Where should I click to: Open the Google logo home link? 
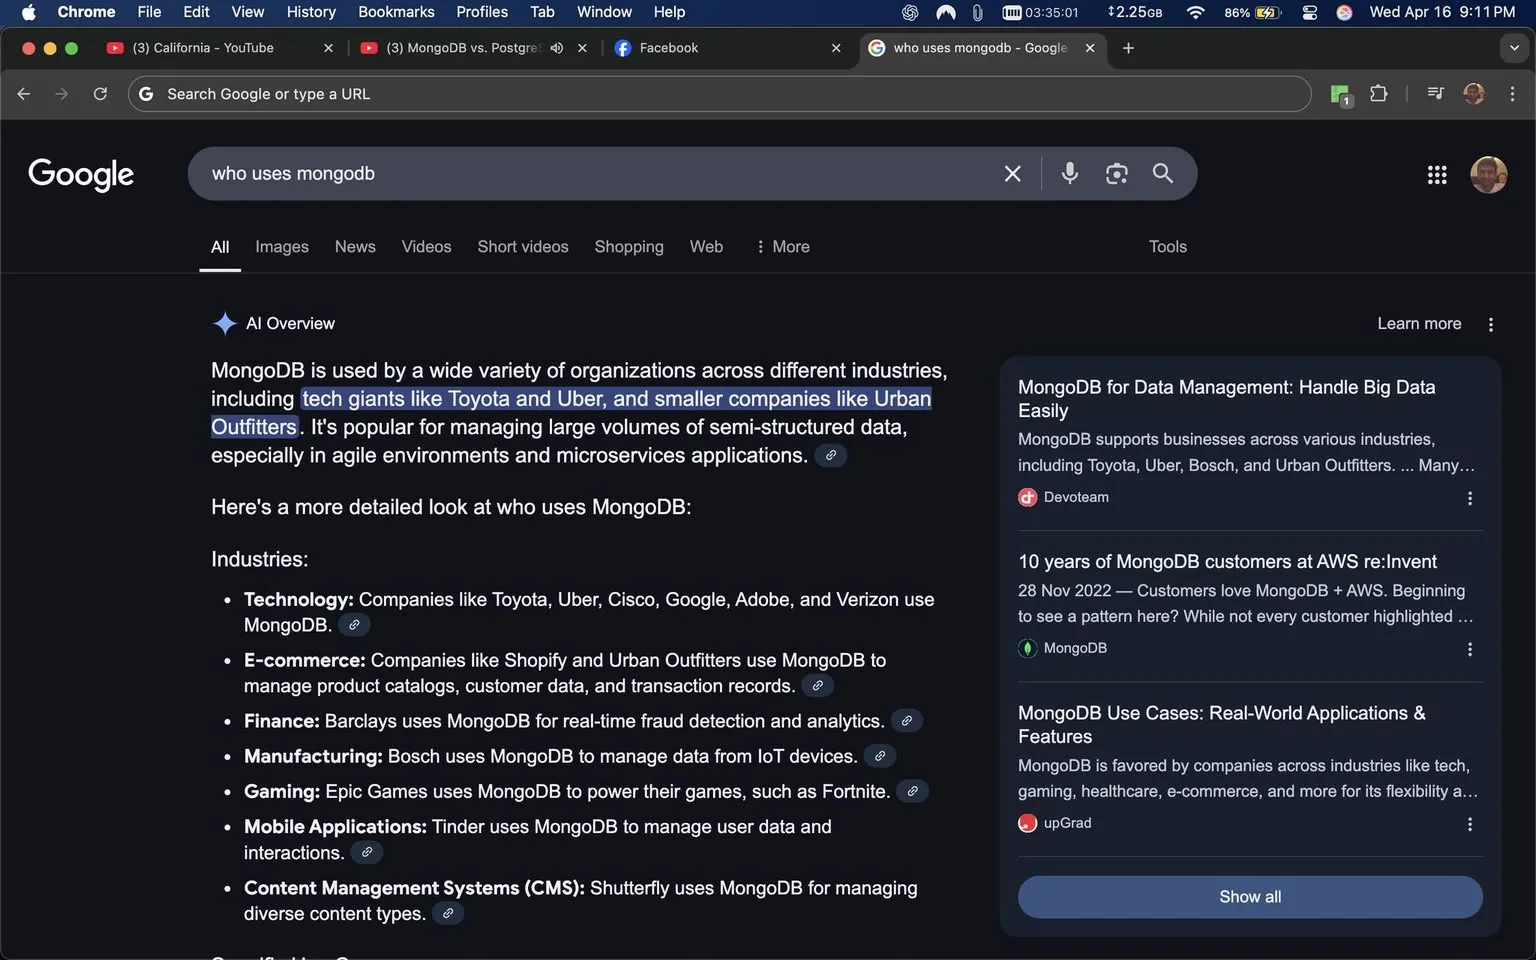point(81,175)
